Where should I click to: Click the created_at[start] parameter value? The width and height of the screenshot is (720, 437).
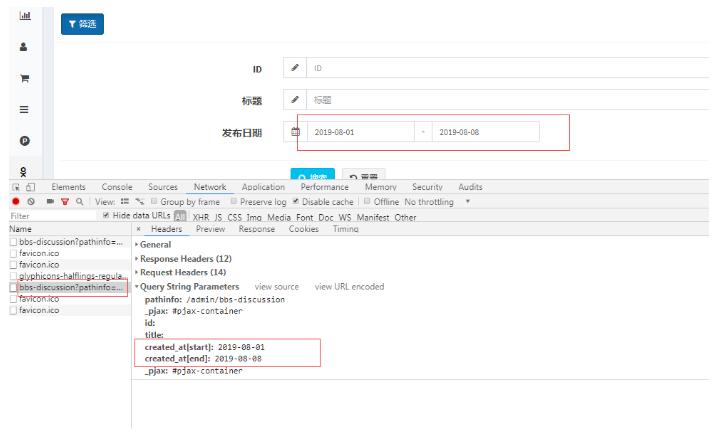[x=241, y=347]
